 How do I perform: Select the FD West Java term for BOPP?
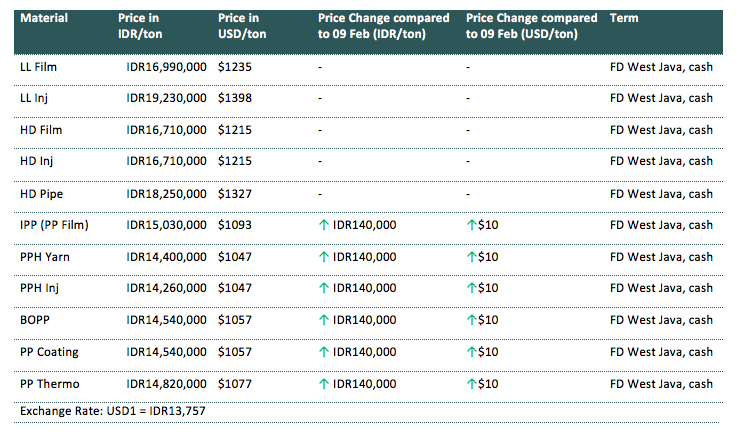coord(660,320)
